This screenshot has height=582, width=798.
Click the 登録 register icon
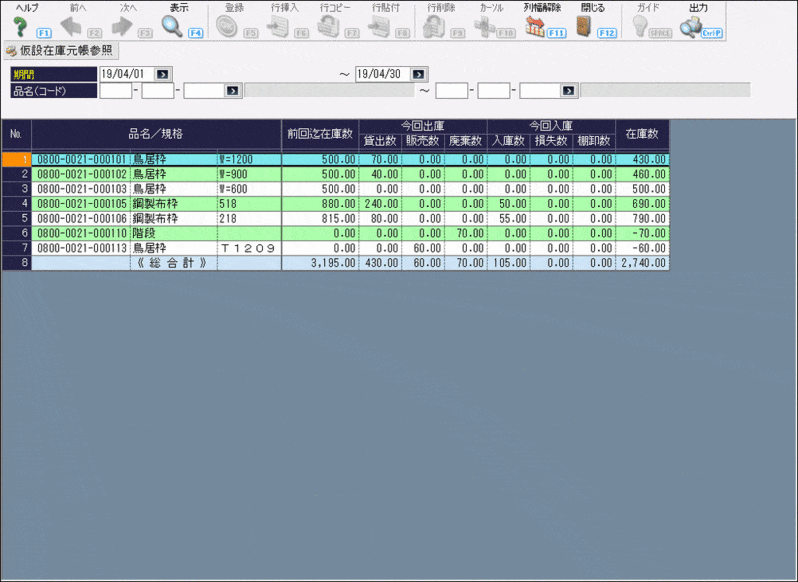click(226, 26)
